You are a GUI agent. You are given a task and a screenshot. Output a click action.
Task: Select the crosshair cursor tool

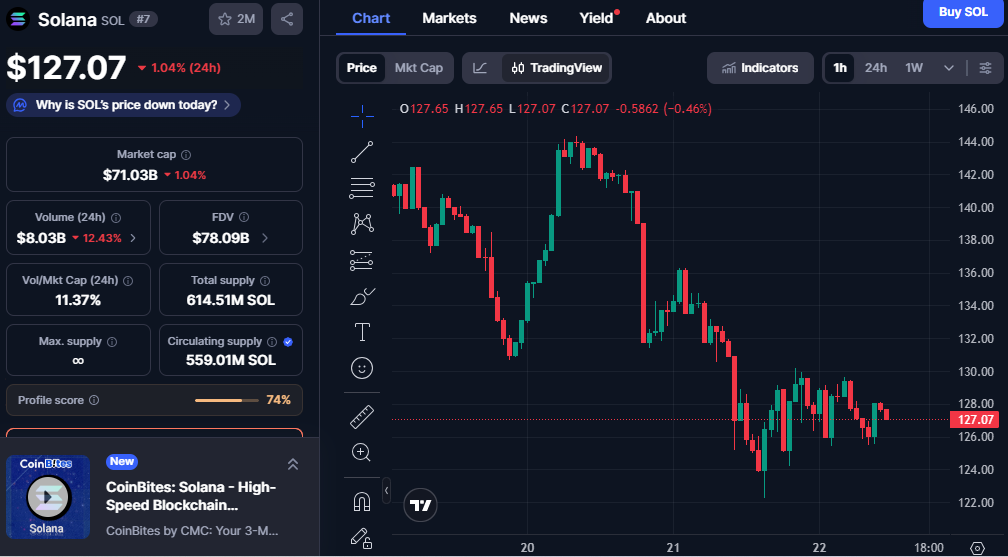[362, 114]
